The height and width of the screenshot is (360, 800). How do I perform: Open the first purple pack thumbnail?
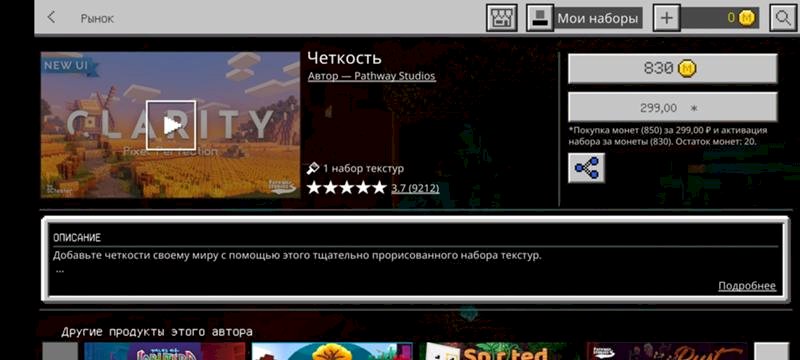(164, 351)
